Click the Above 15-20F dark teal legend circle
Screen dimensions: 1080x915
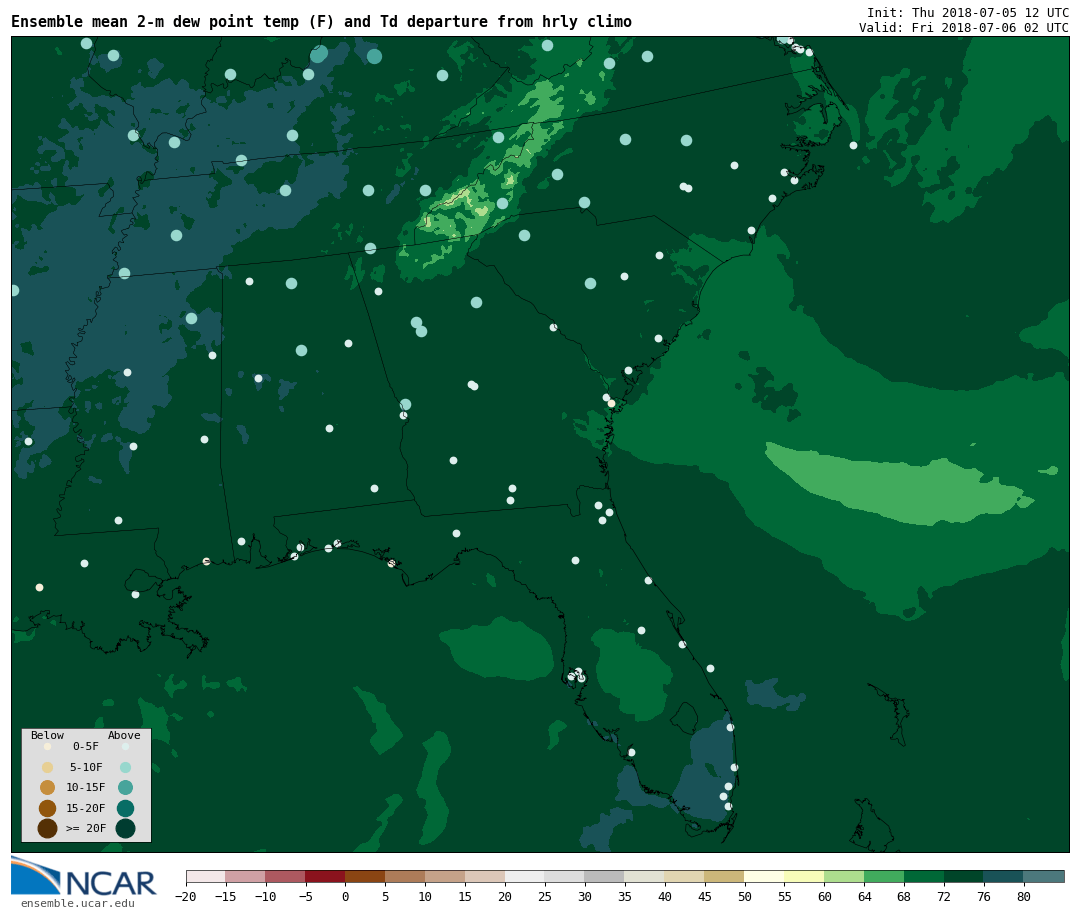tap(125, 808)
